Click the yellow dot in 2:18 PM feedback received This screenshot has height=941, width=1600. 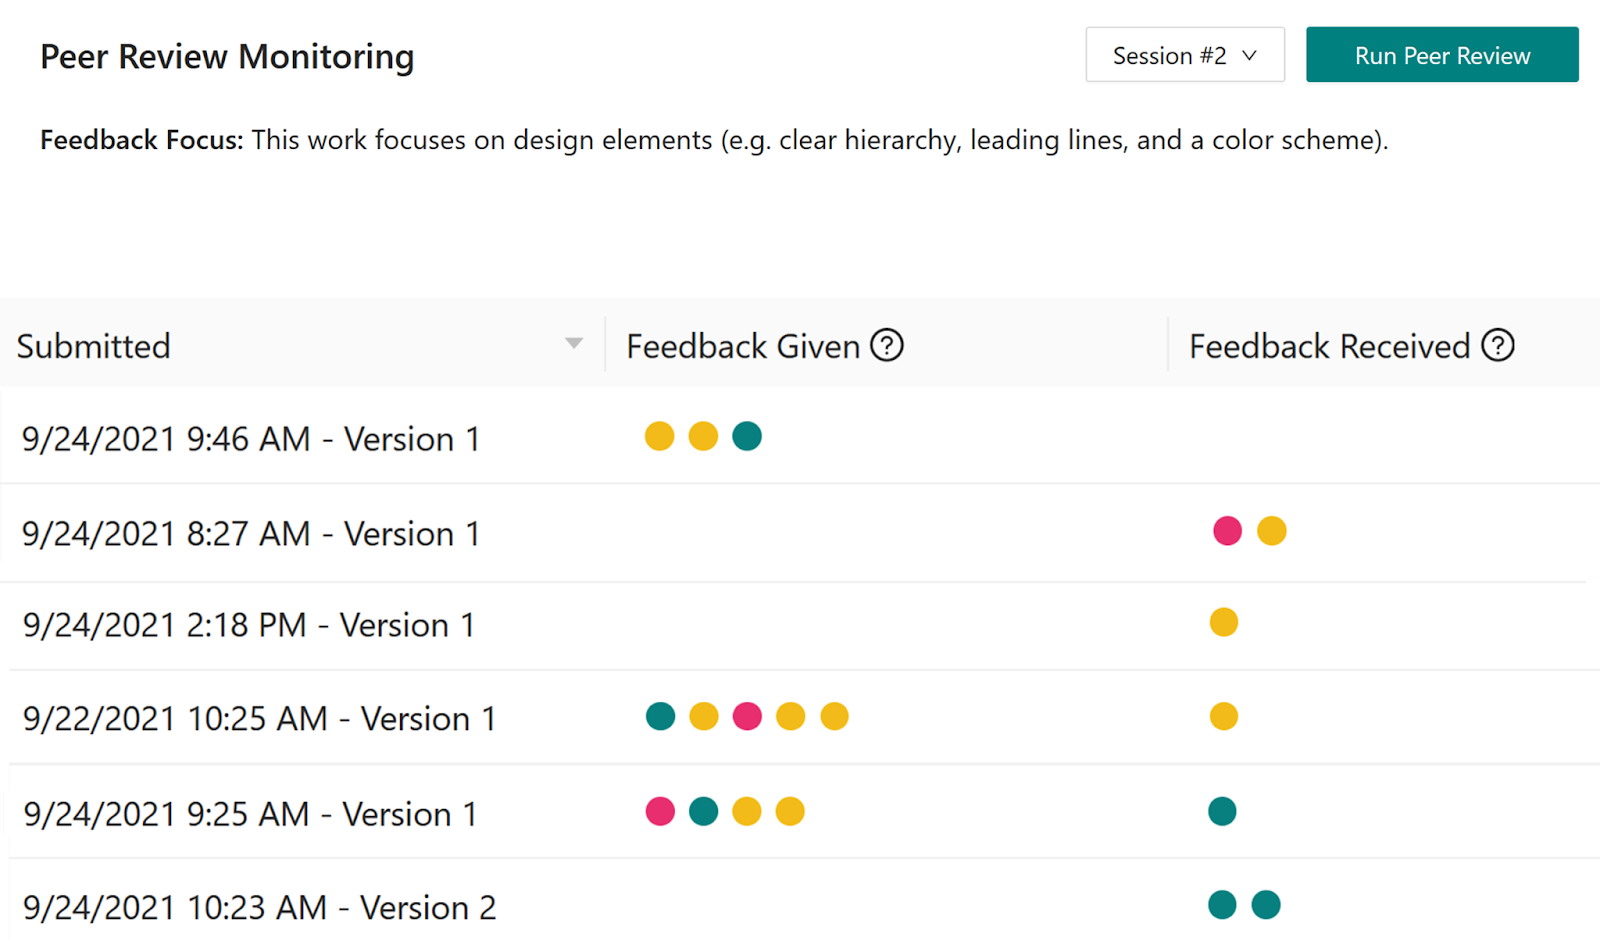[x=1224, y=622]
